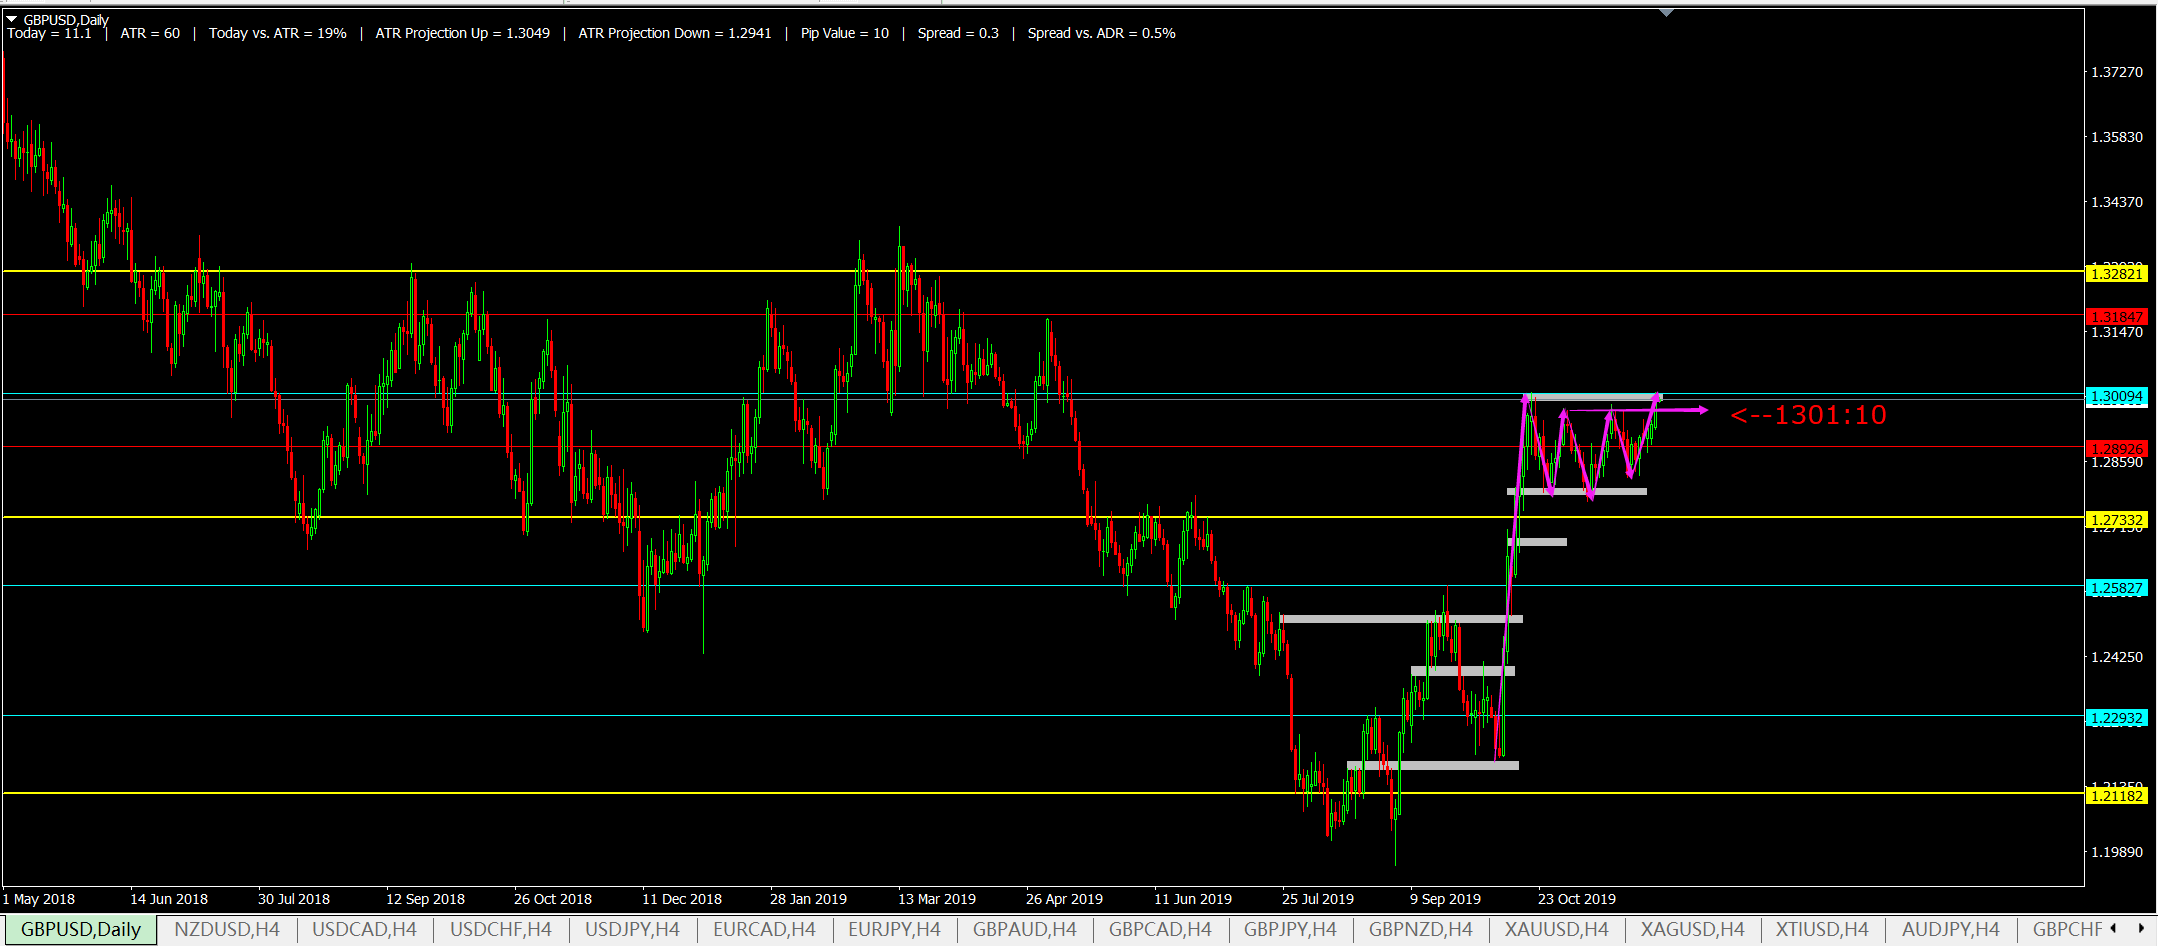Click the yellow 1.21182 price label
The height and width of the screenshot is (946, 2158).
tap(2117, 796)
